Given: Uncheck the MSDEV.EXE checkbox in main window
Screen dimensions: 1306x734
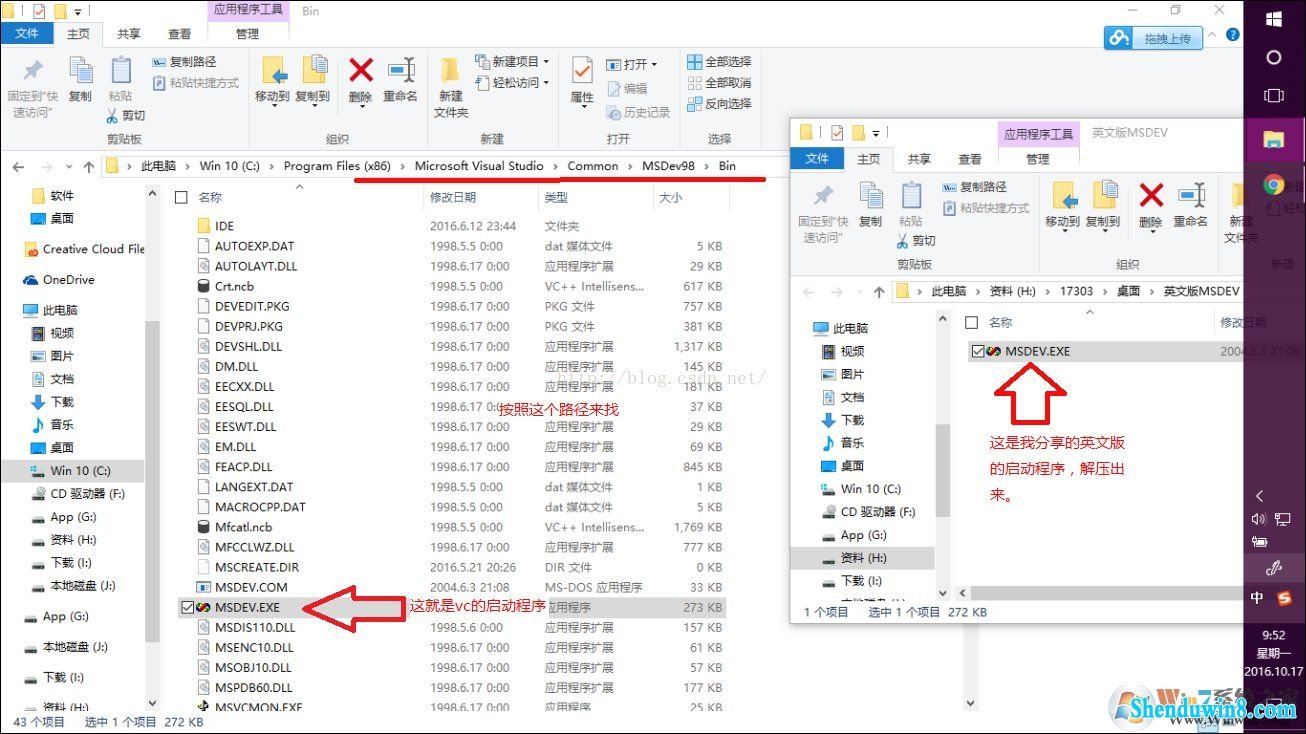Looking at the screenshot, I should point(187,607).
